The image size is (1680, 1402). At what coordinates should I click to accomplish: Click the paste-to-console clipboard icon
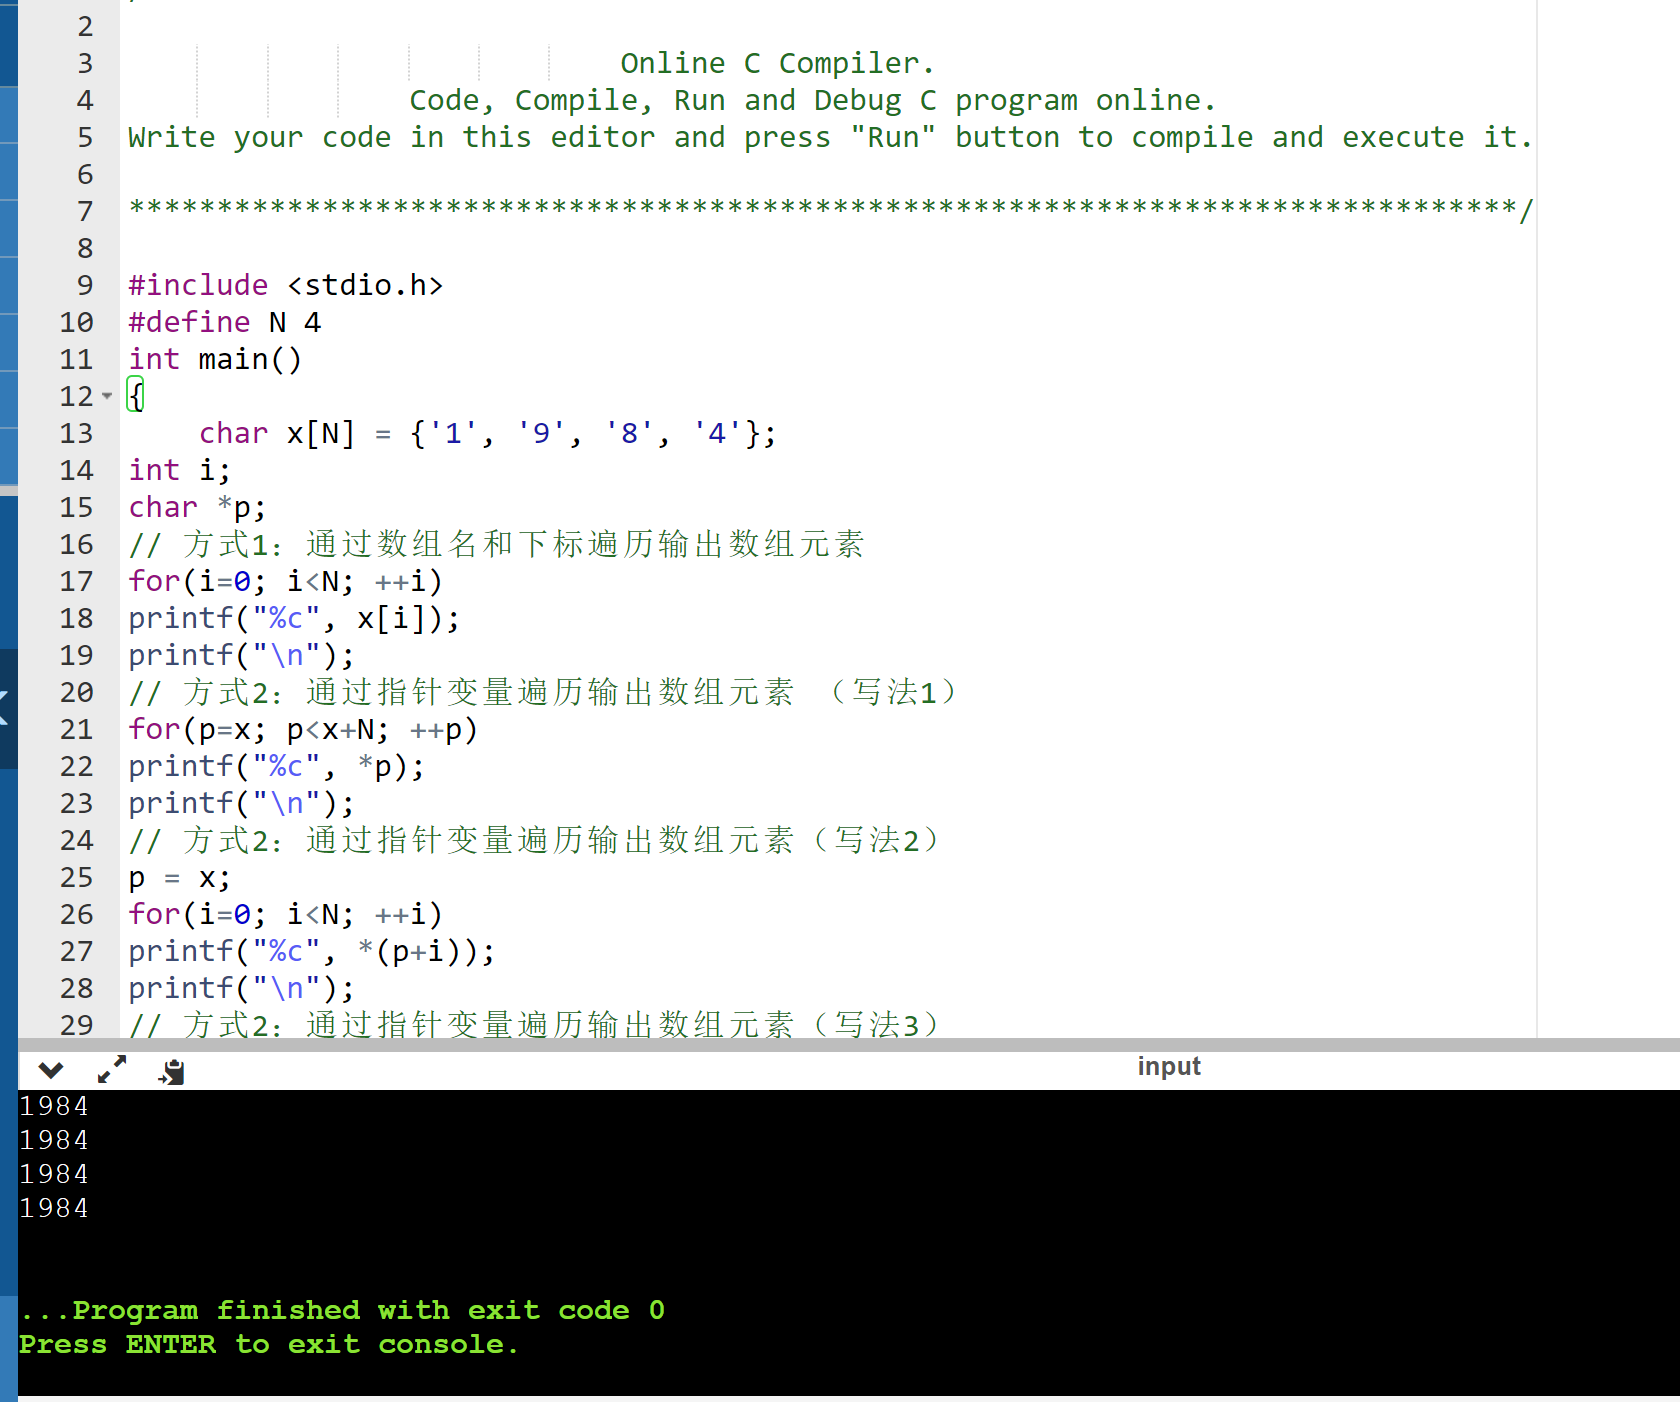point(172,1072)
